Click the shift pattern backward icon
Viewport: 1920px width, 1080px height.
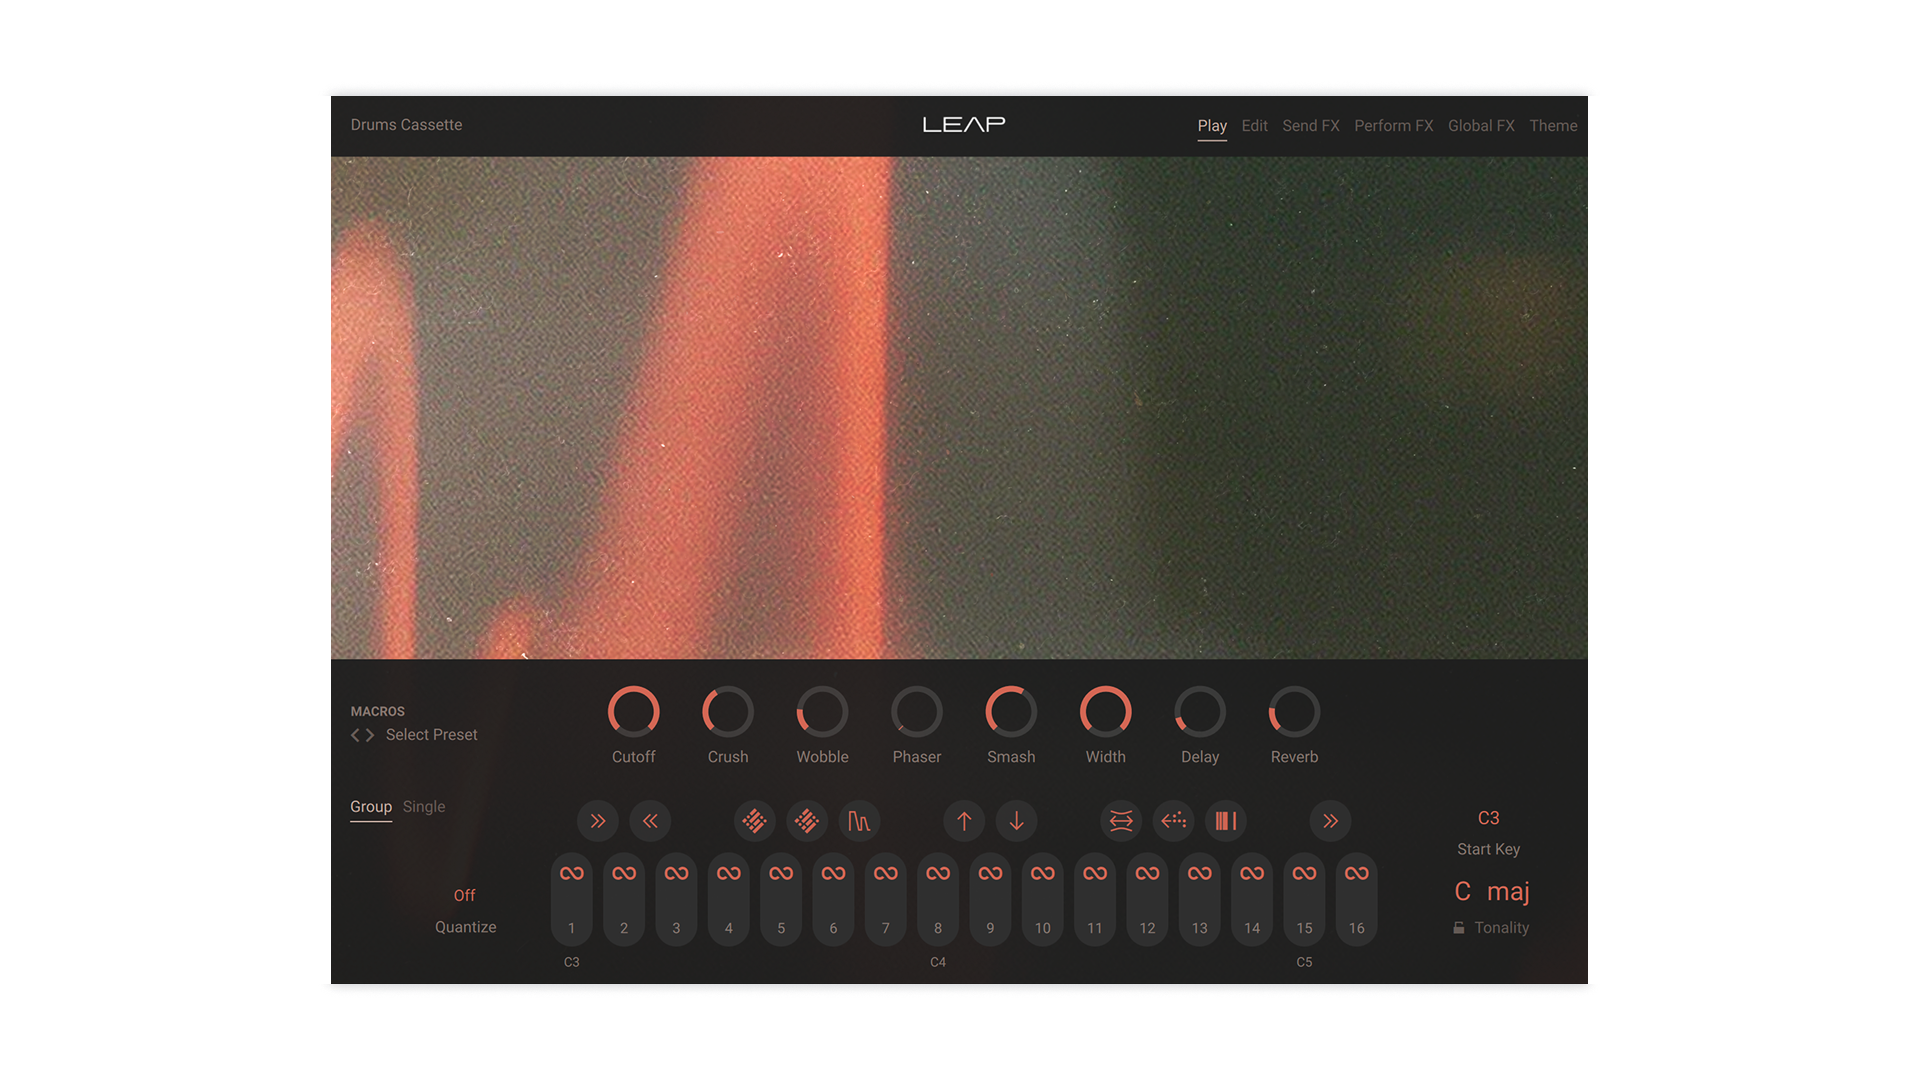[x=650, y=821]
